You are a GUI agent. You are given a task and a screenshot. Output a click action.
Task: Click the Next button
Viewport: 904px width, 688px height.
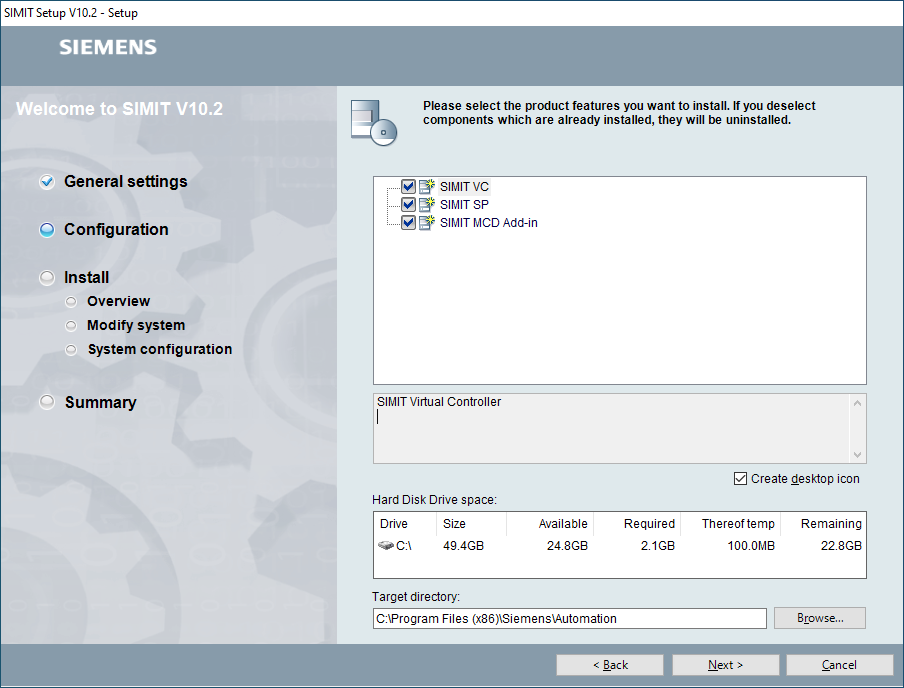pos(725,665)
